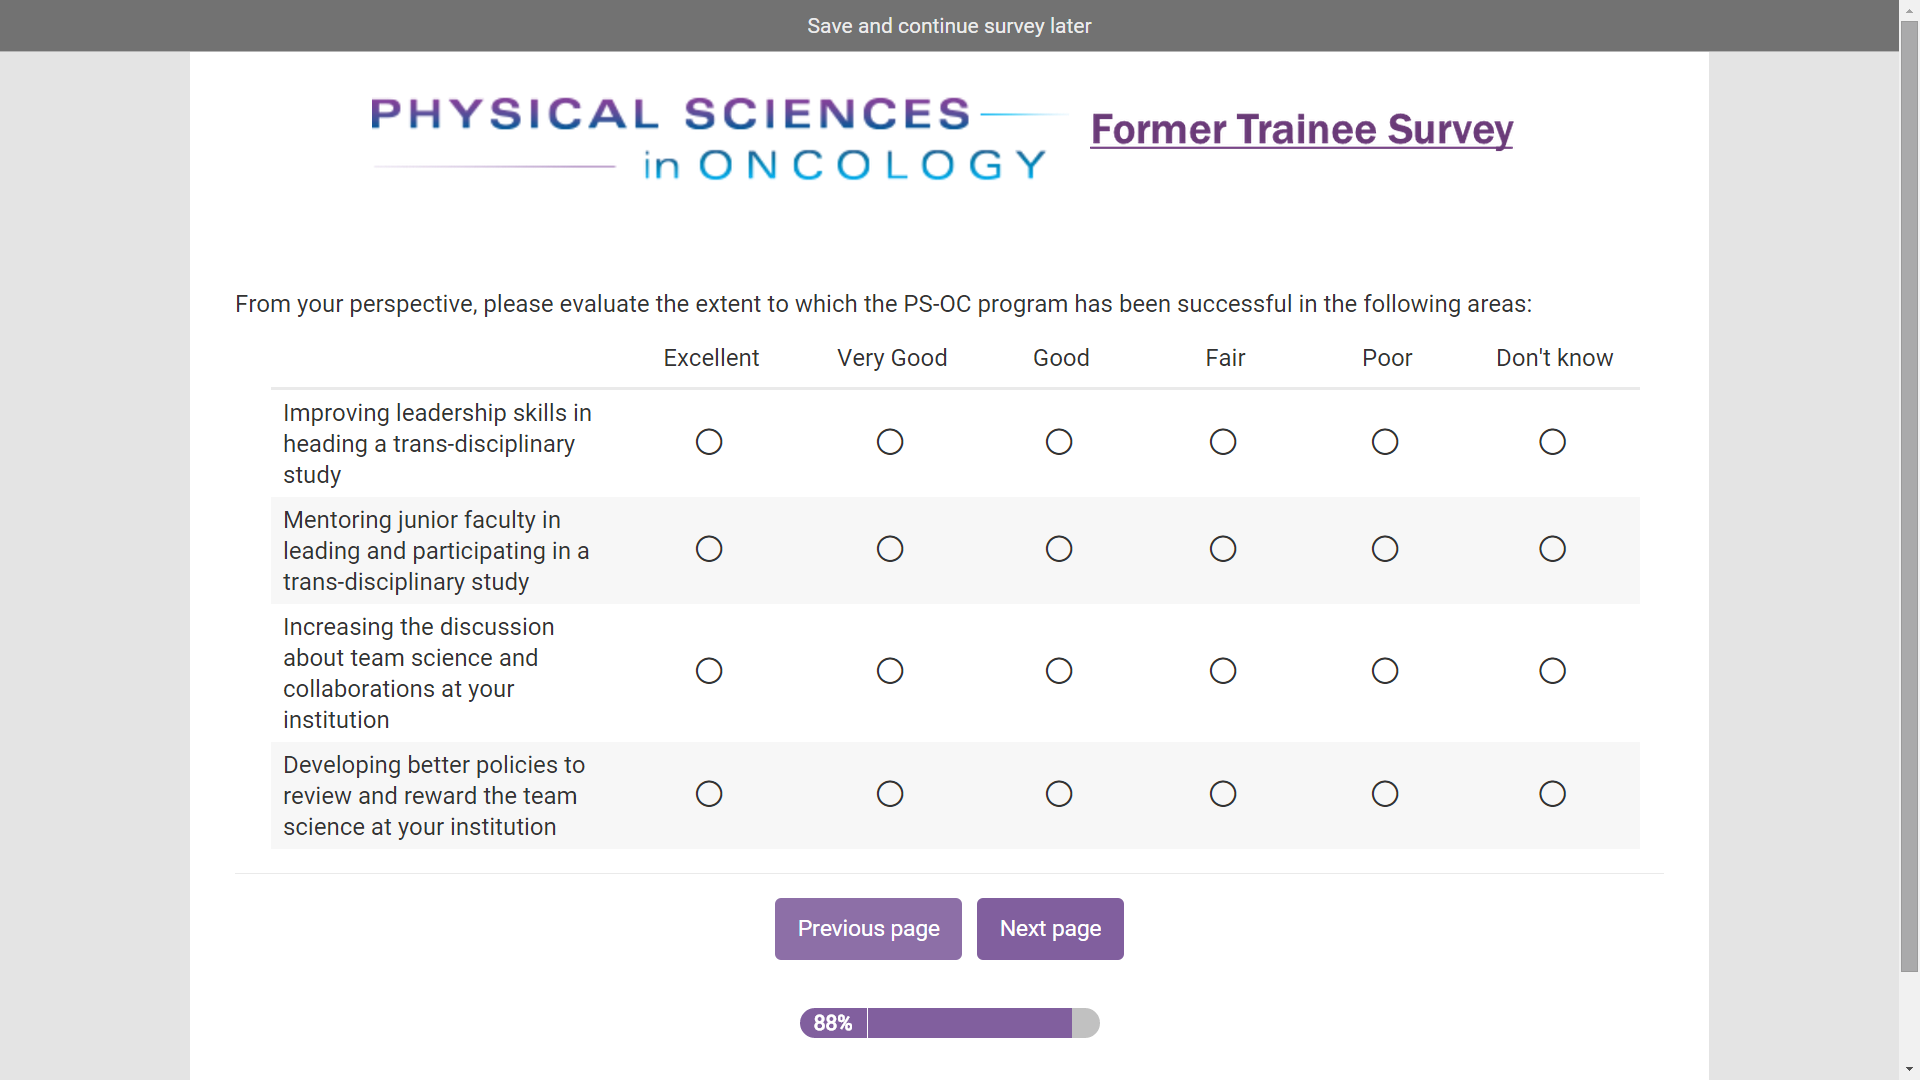
Task: Click the vertical page scrollbar
Action: click(x=1909, y=500)
